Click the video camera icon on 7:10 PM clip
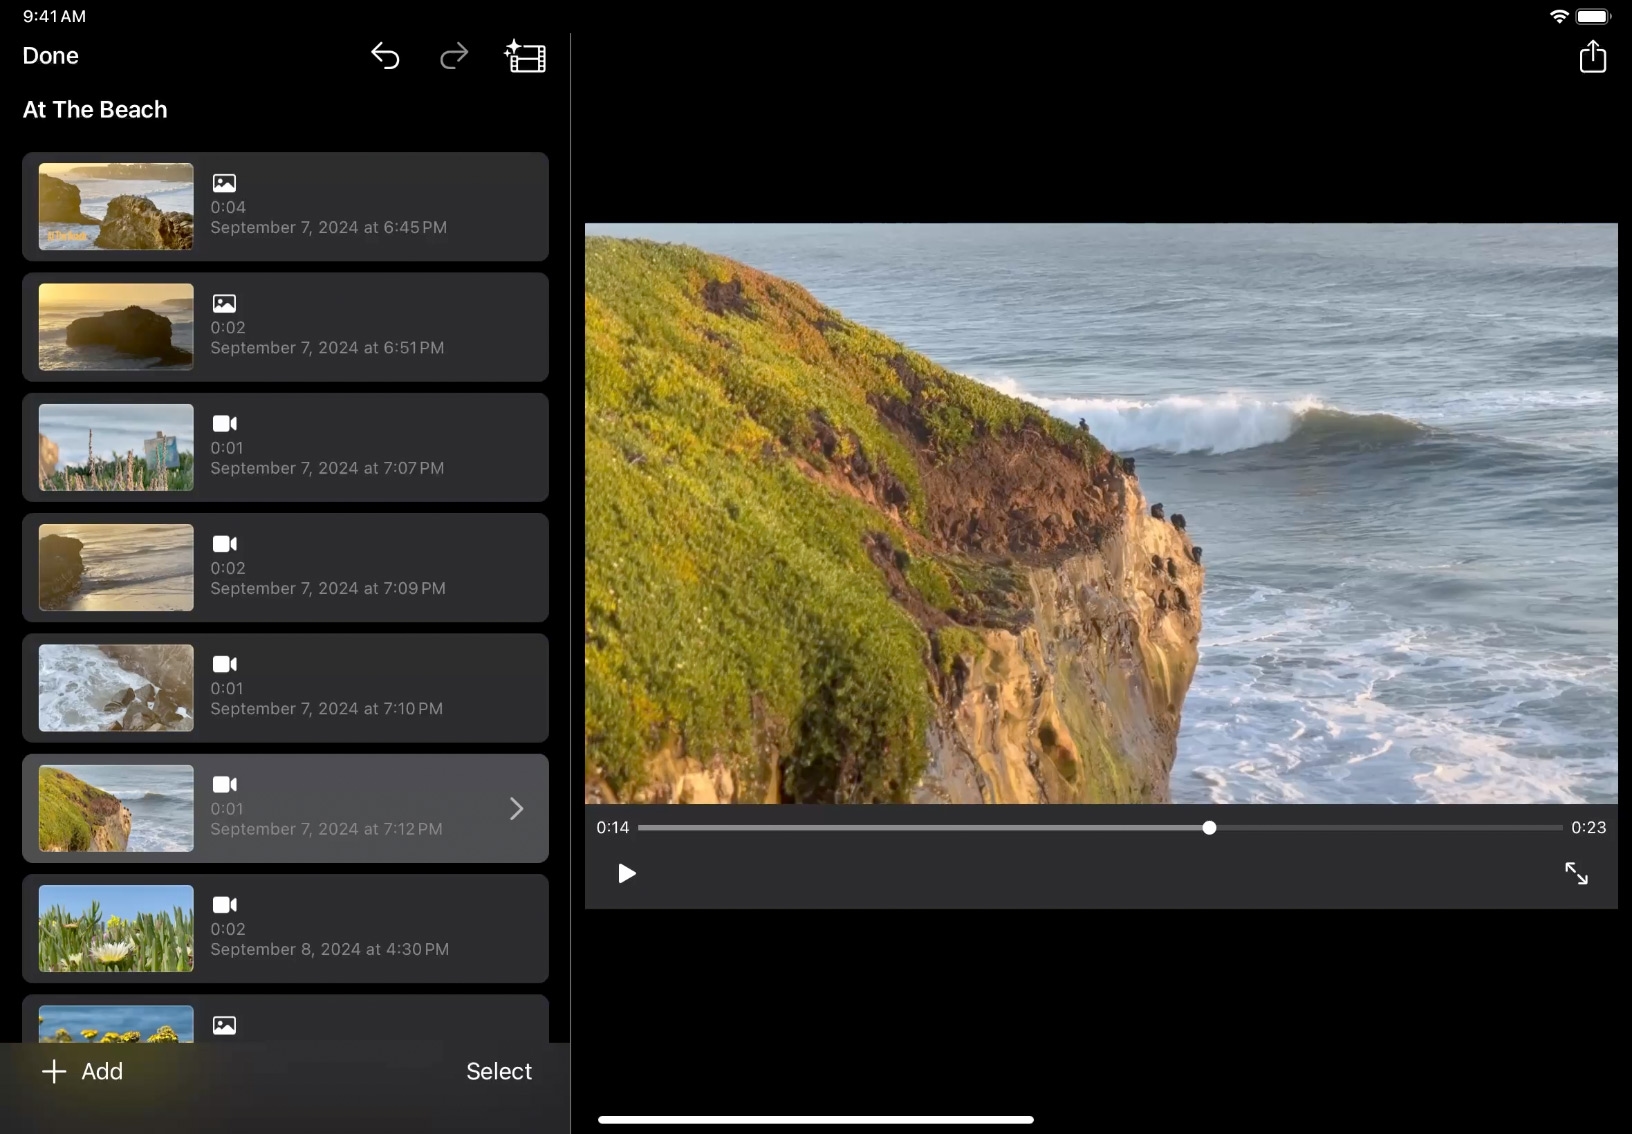 click(224, 664)
